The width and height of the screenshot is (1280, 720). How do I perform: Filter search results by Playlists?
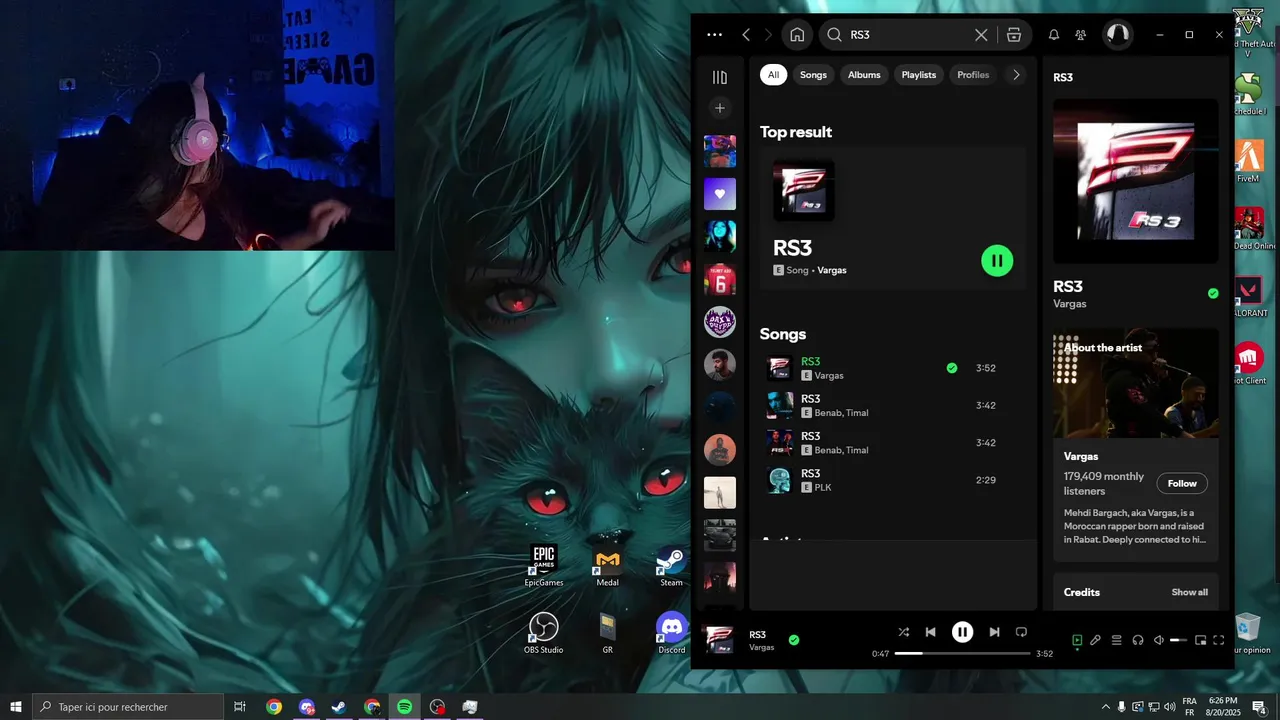[x=919, y=75]
